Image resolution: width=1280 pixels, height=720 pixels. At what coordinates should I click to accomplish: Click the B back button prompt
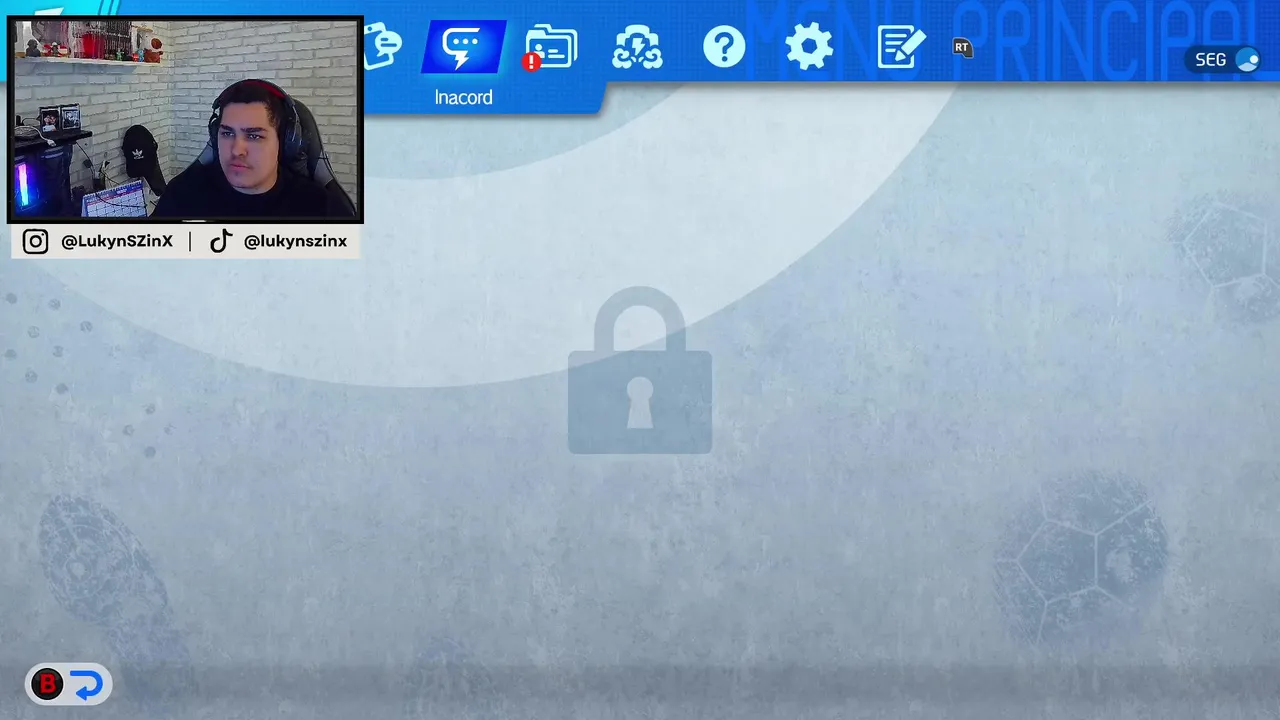pos(68,684)
